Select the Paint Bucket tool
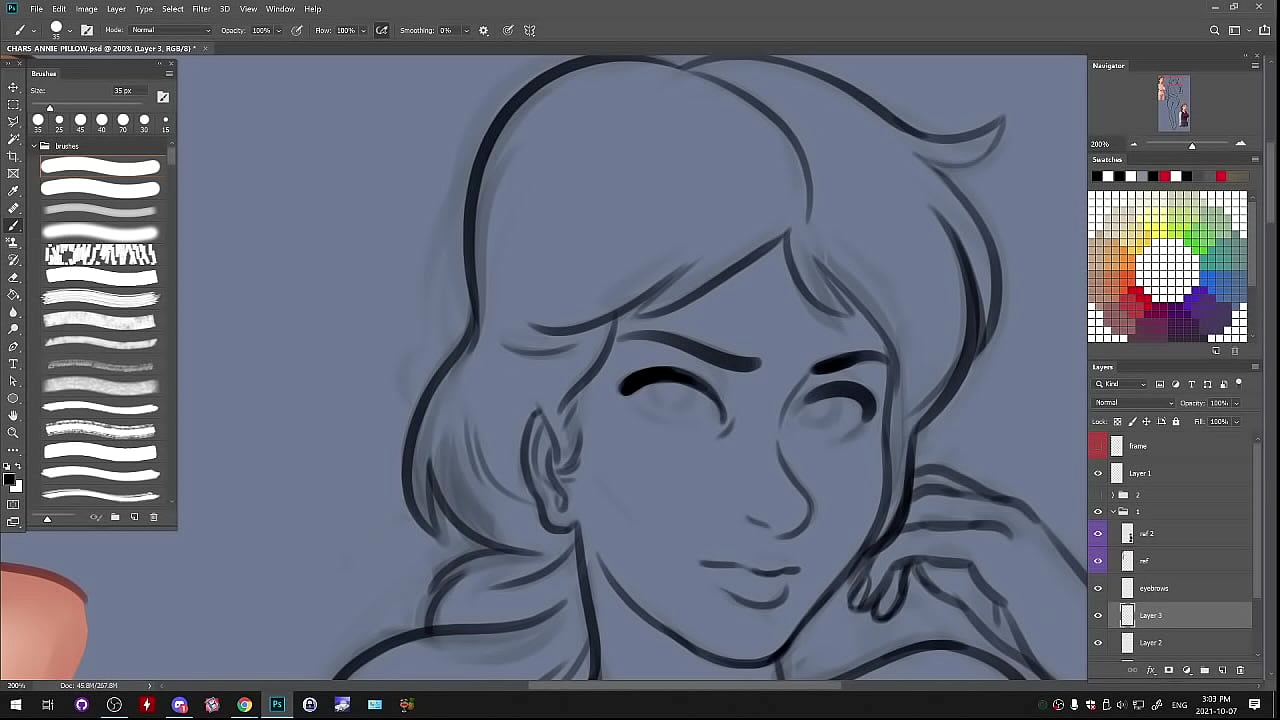The width and height of the screenshot is (1280, 720). tap(13, 295)
